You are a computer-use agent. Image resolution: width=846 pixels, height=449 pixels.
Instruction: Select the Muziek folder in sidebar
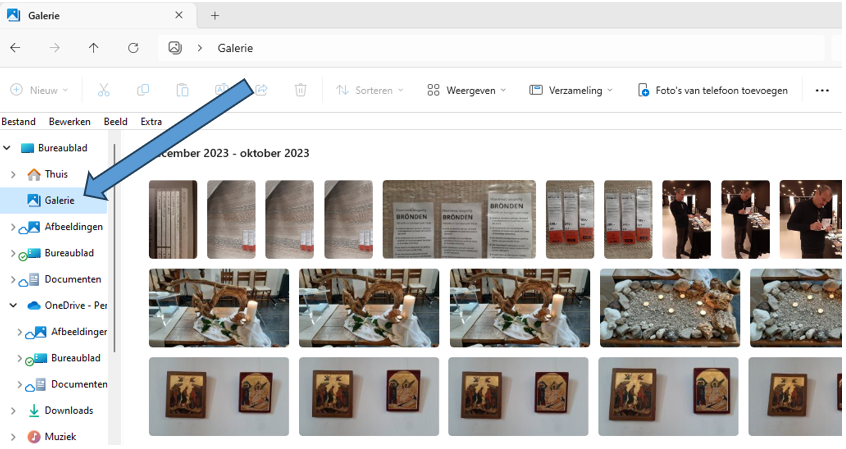[59, 436]
